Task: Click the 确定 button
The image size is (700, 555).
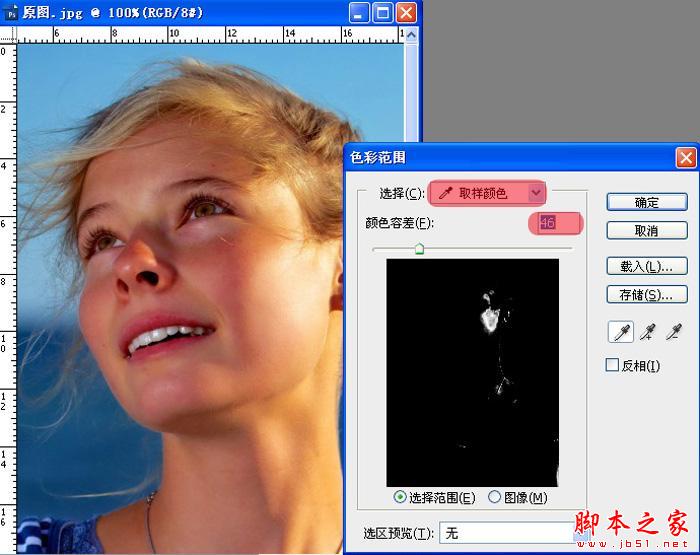Action: tap(647, 202)
